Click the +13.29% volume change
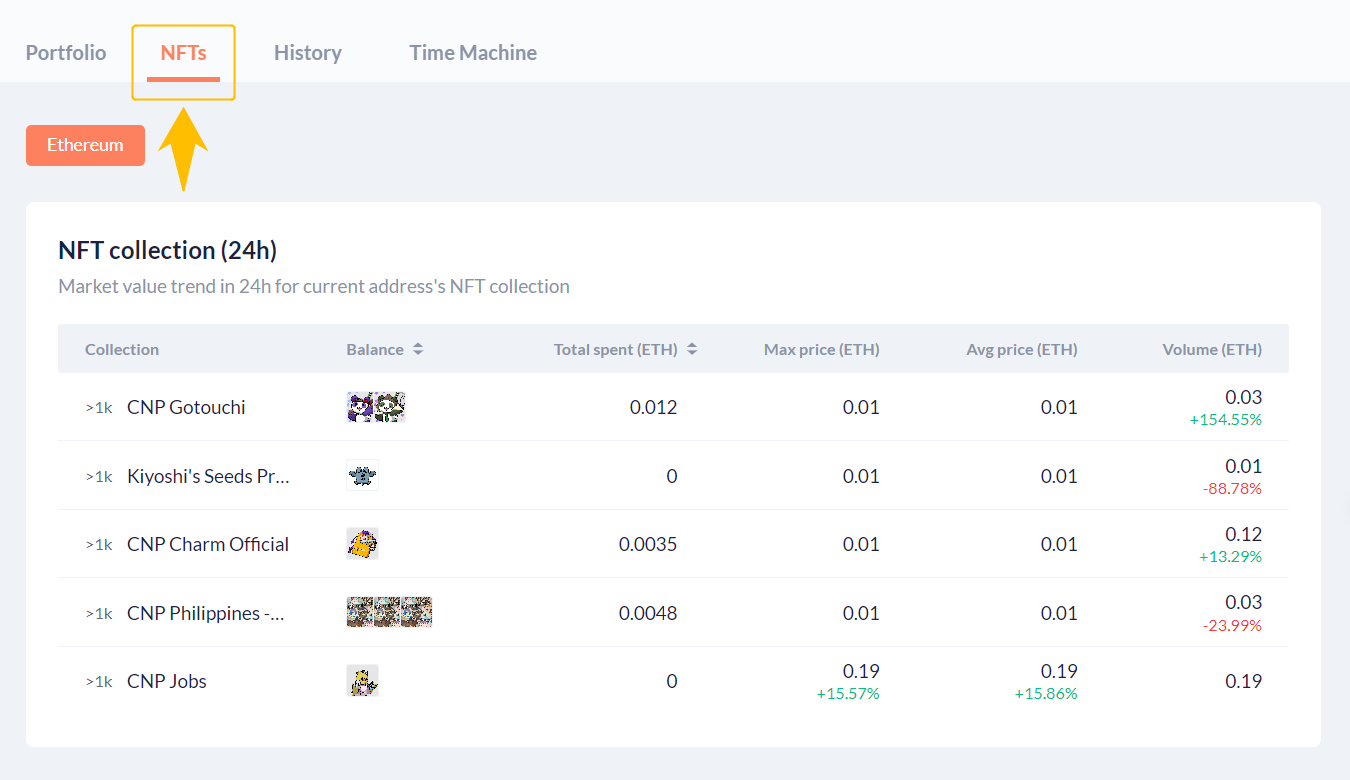The image size is (1350, 780). (x=1231, y=557)
